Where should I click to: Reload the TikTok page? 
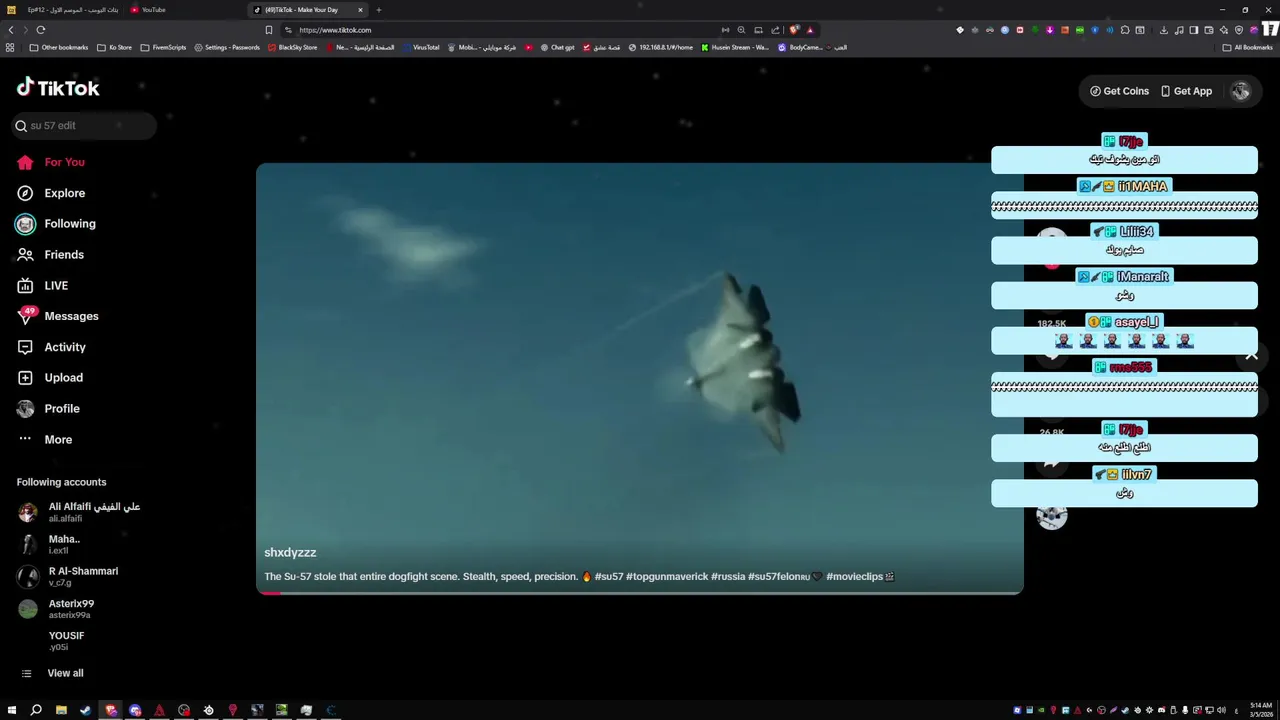[41, 30]
